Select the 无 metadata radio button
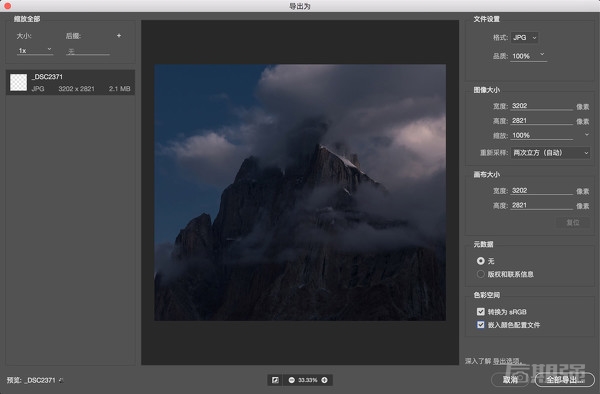The height and width of the screenshot is (394, 600). [x=481, y=261]
